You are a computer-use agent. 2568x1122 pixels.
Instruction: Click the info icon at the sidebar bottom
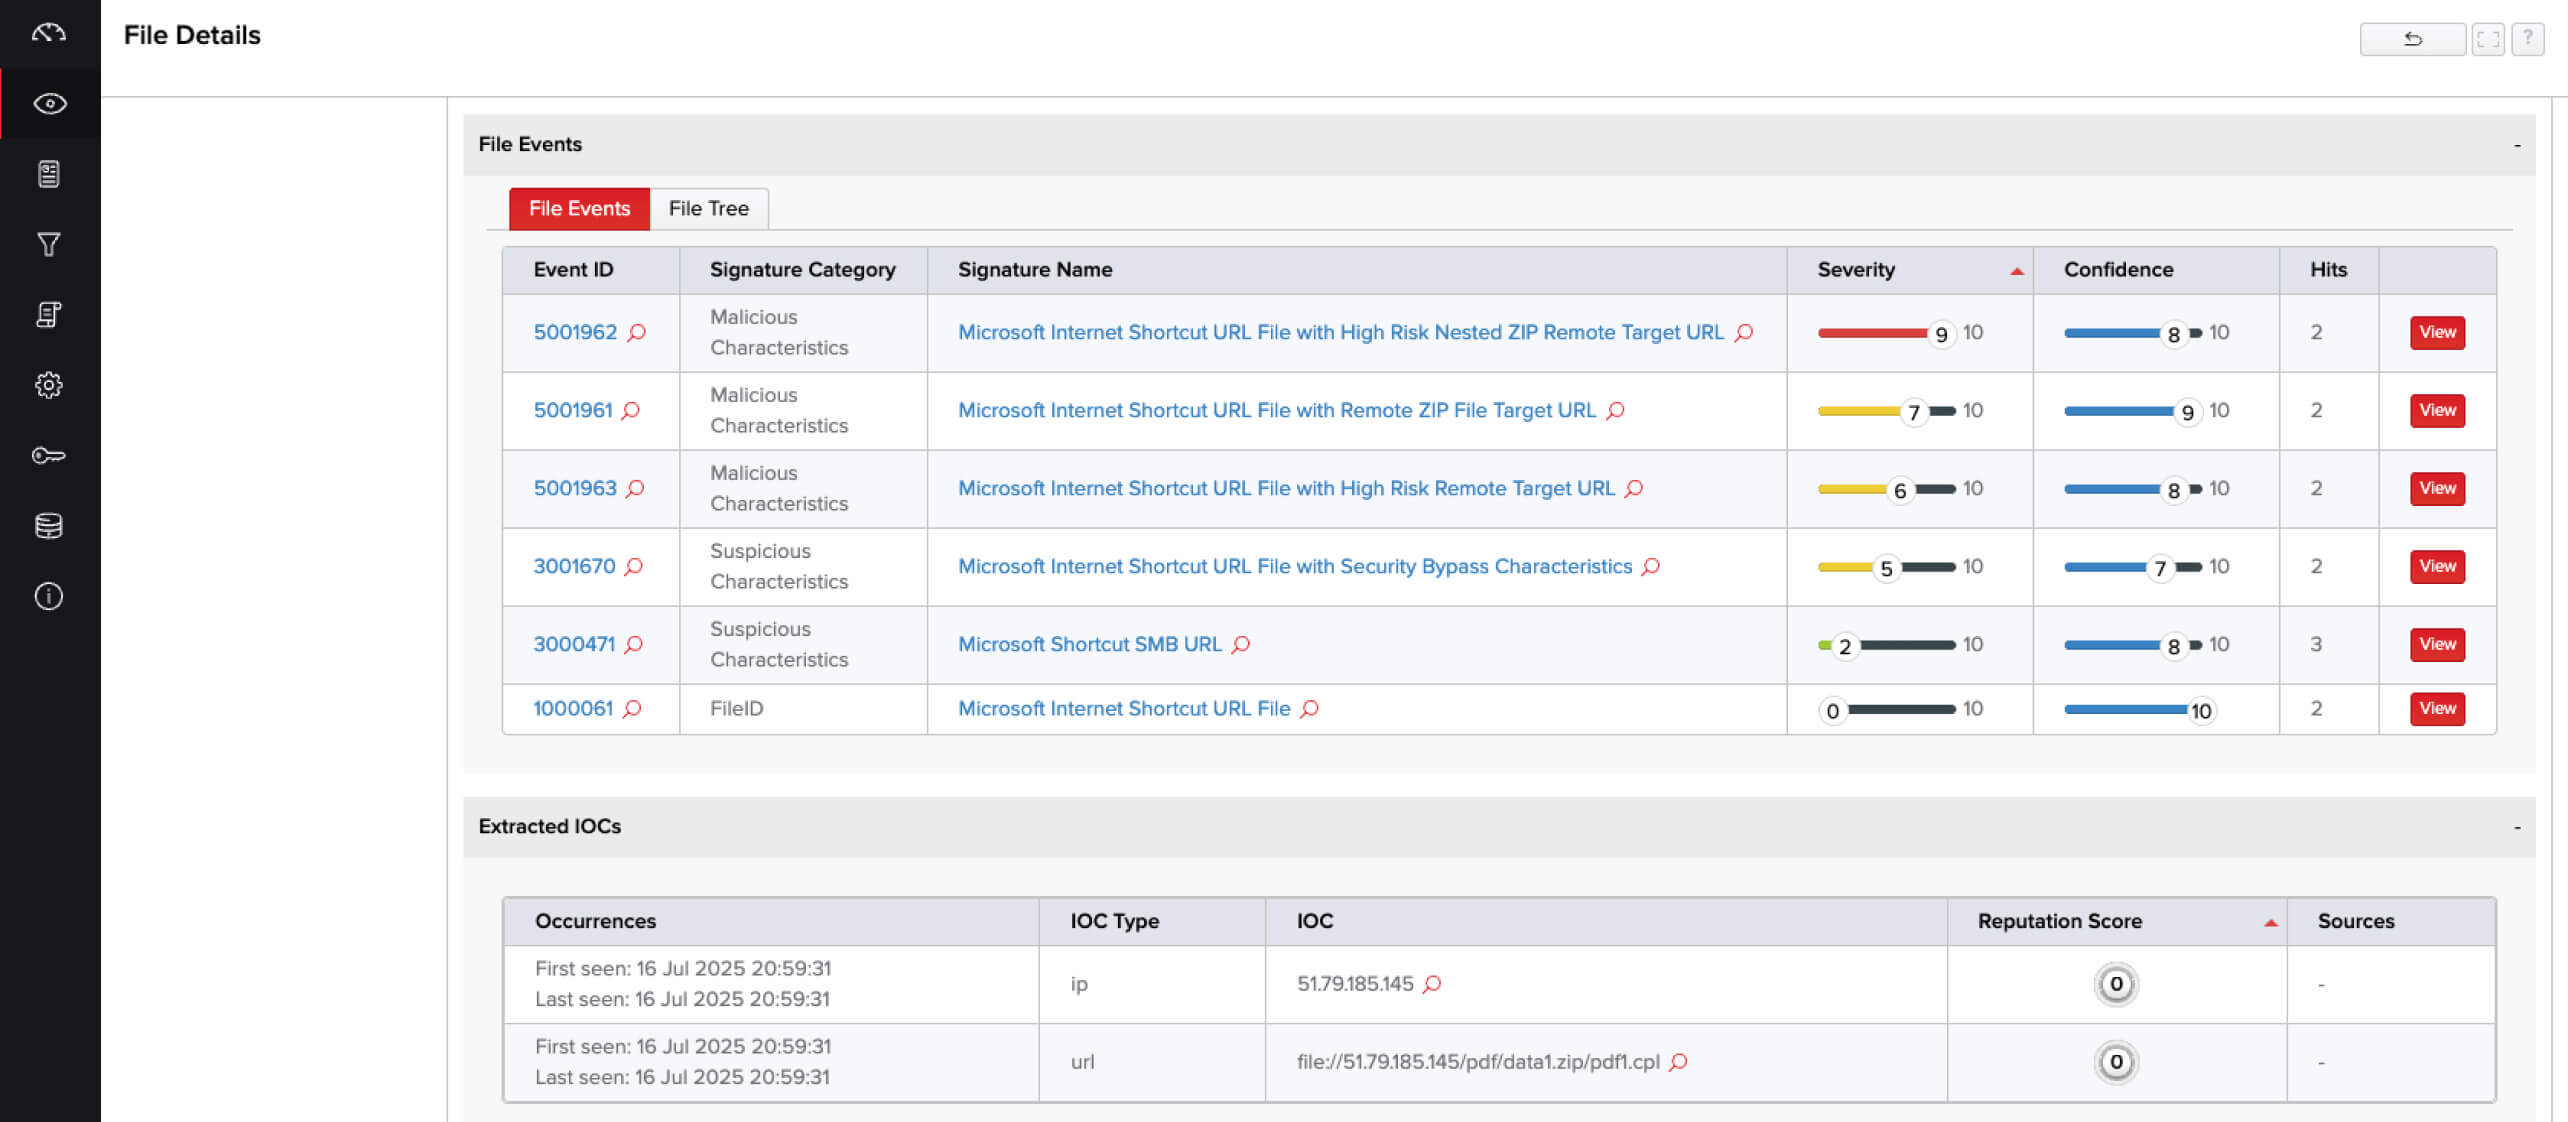[49, 596]
